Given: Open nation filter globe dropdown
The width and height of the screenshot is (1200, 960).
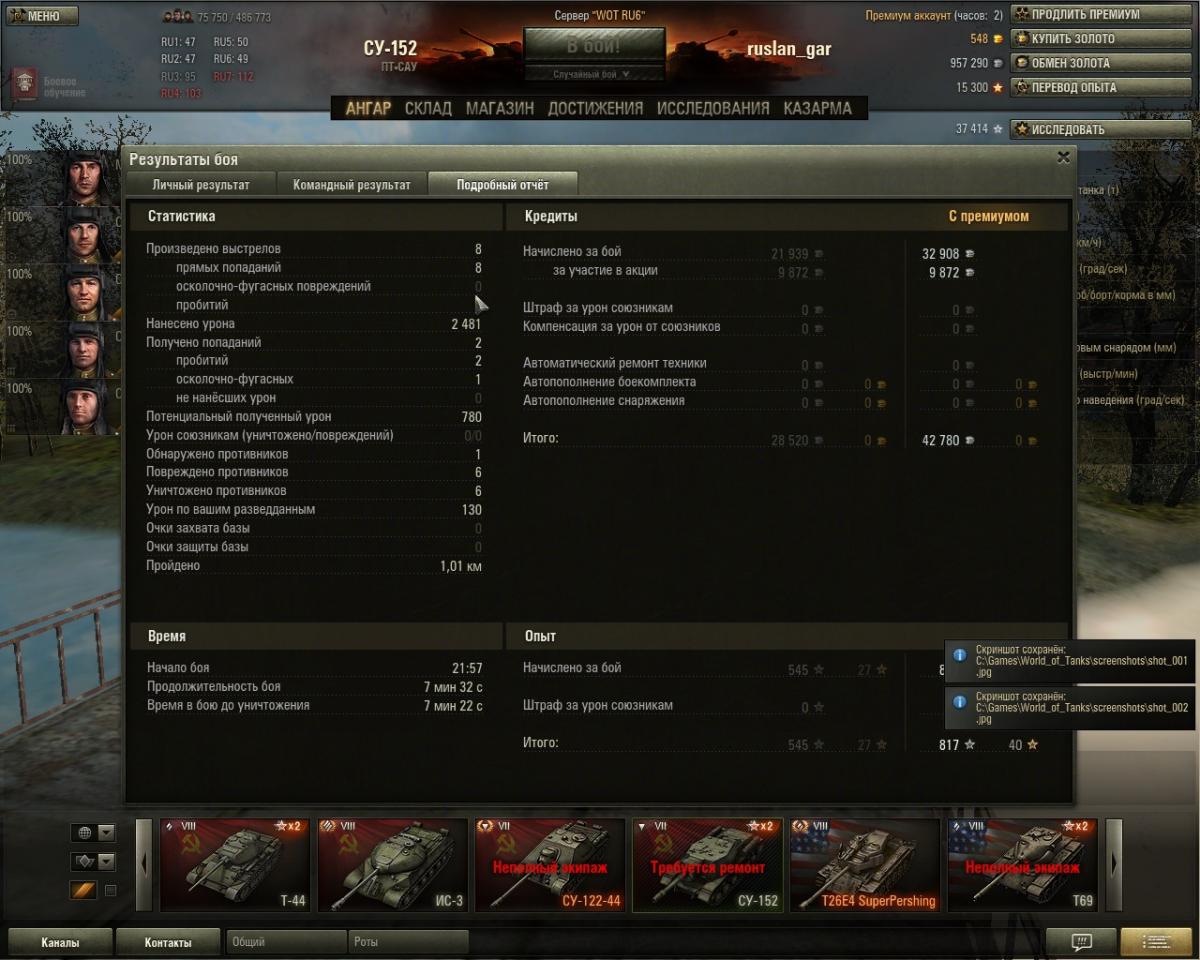Looking at the screenshot, I should tap(93, 833).
